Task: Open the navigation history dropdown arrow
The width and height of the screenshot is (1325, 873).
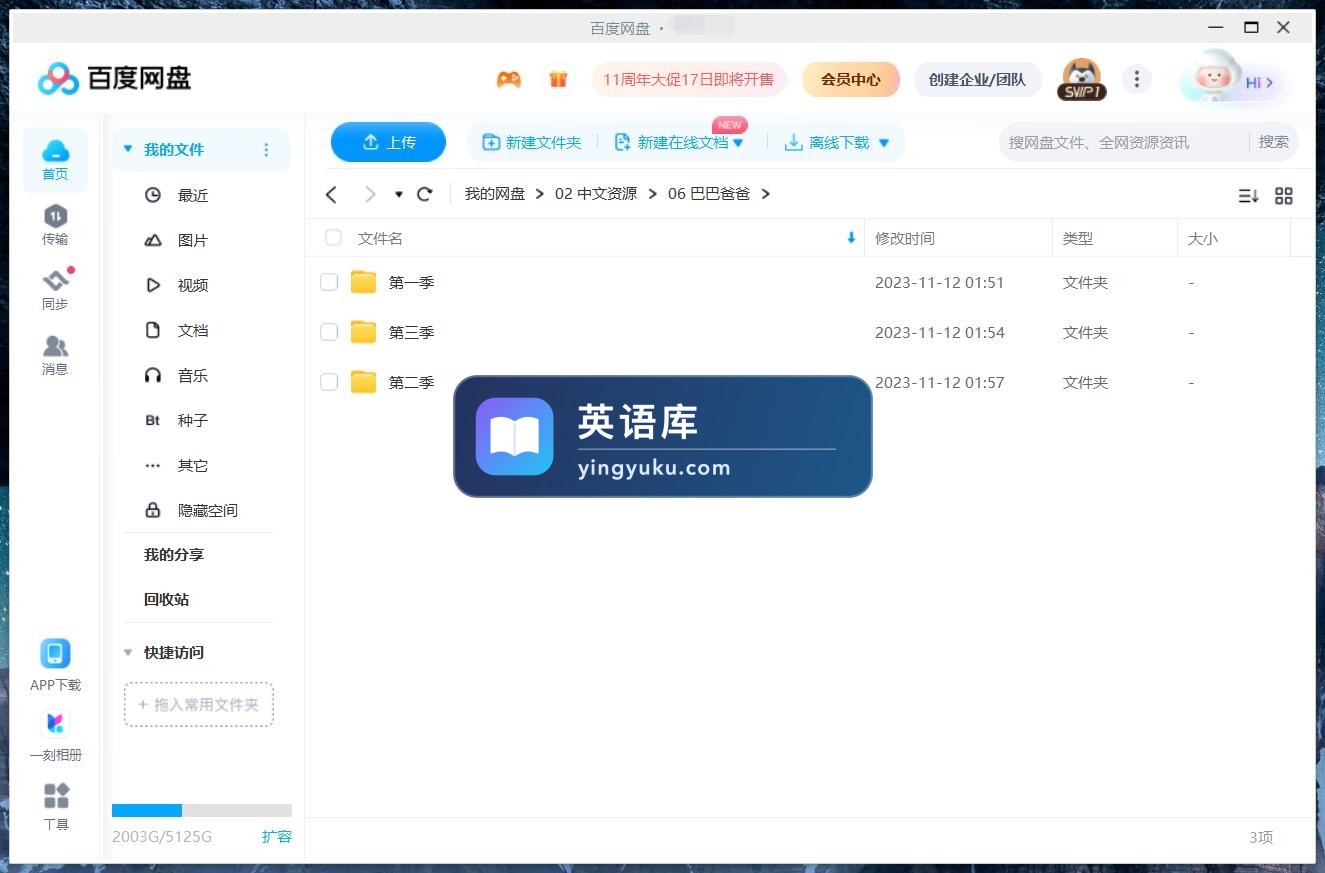Action: tap(399, 195)
